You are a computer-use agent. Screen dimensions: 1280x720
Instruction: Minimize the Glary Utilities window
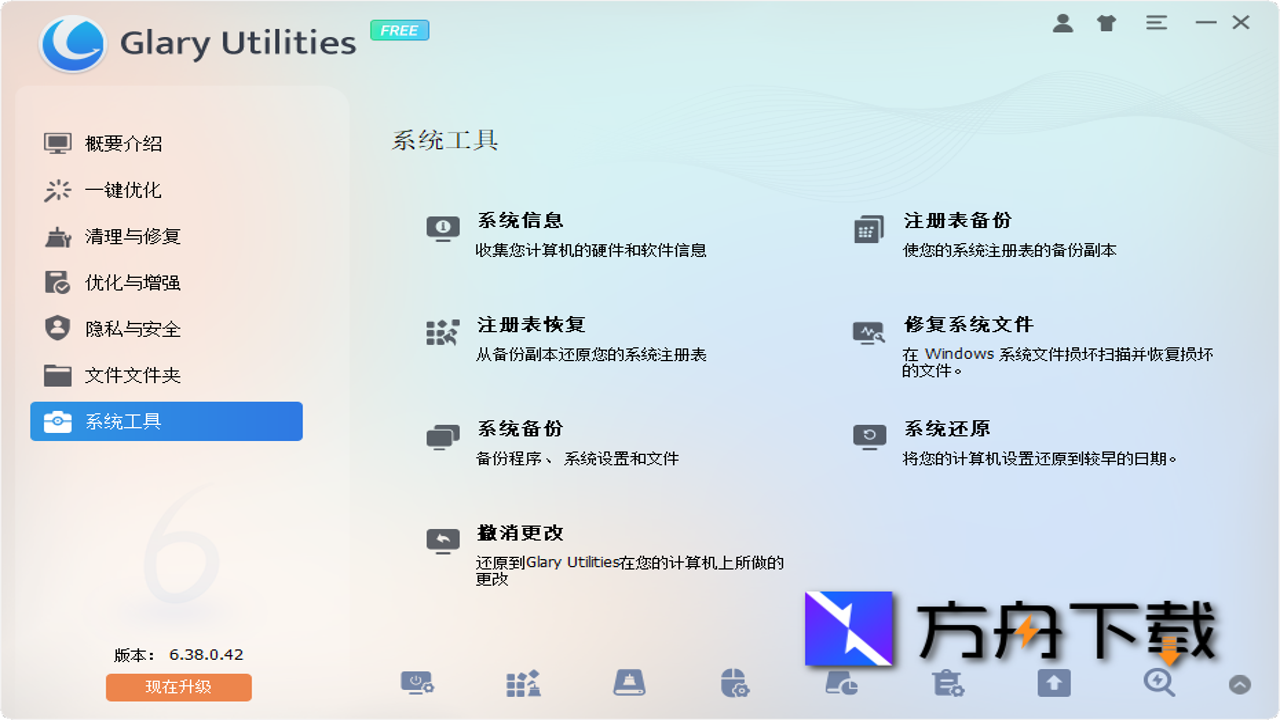pyautogui.click(x=1206, y=22)
